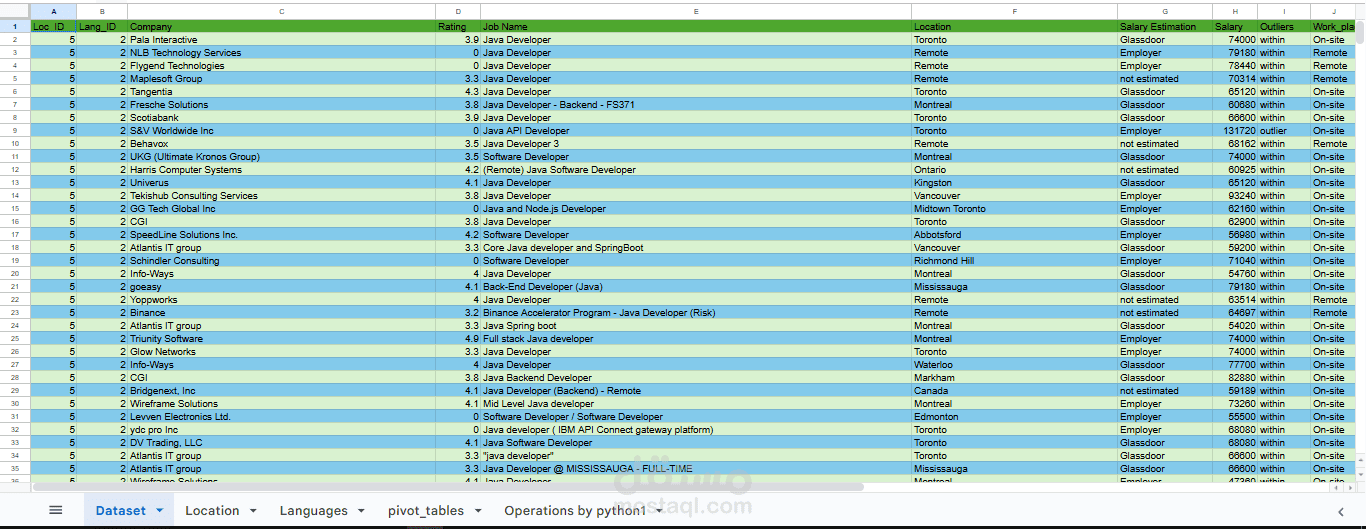
Task: Select the Pala Interactive cell
Action: [x=282, y=39]
